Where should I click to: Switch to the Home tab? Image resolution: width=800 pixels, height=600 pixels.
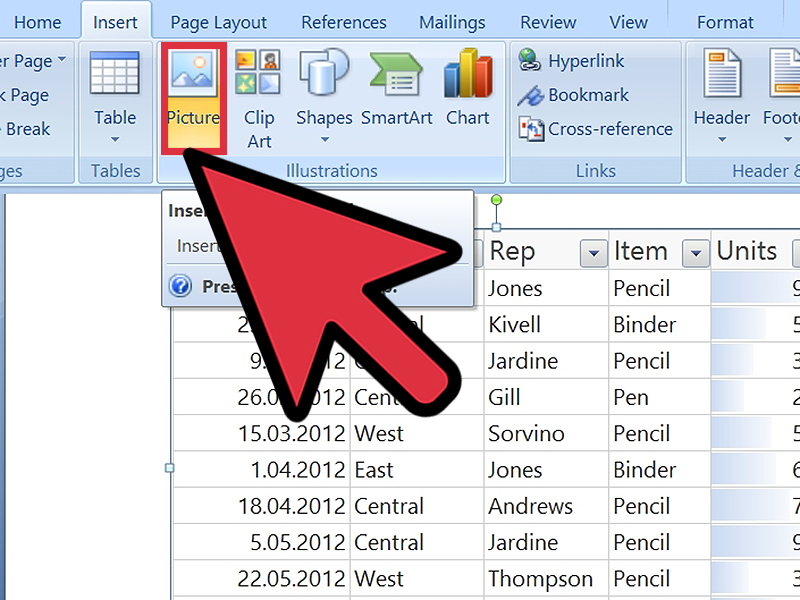click(37, 22)
